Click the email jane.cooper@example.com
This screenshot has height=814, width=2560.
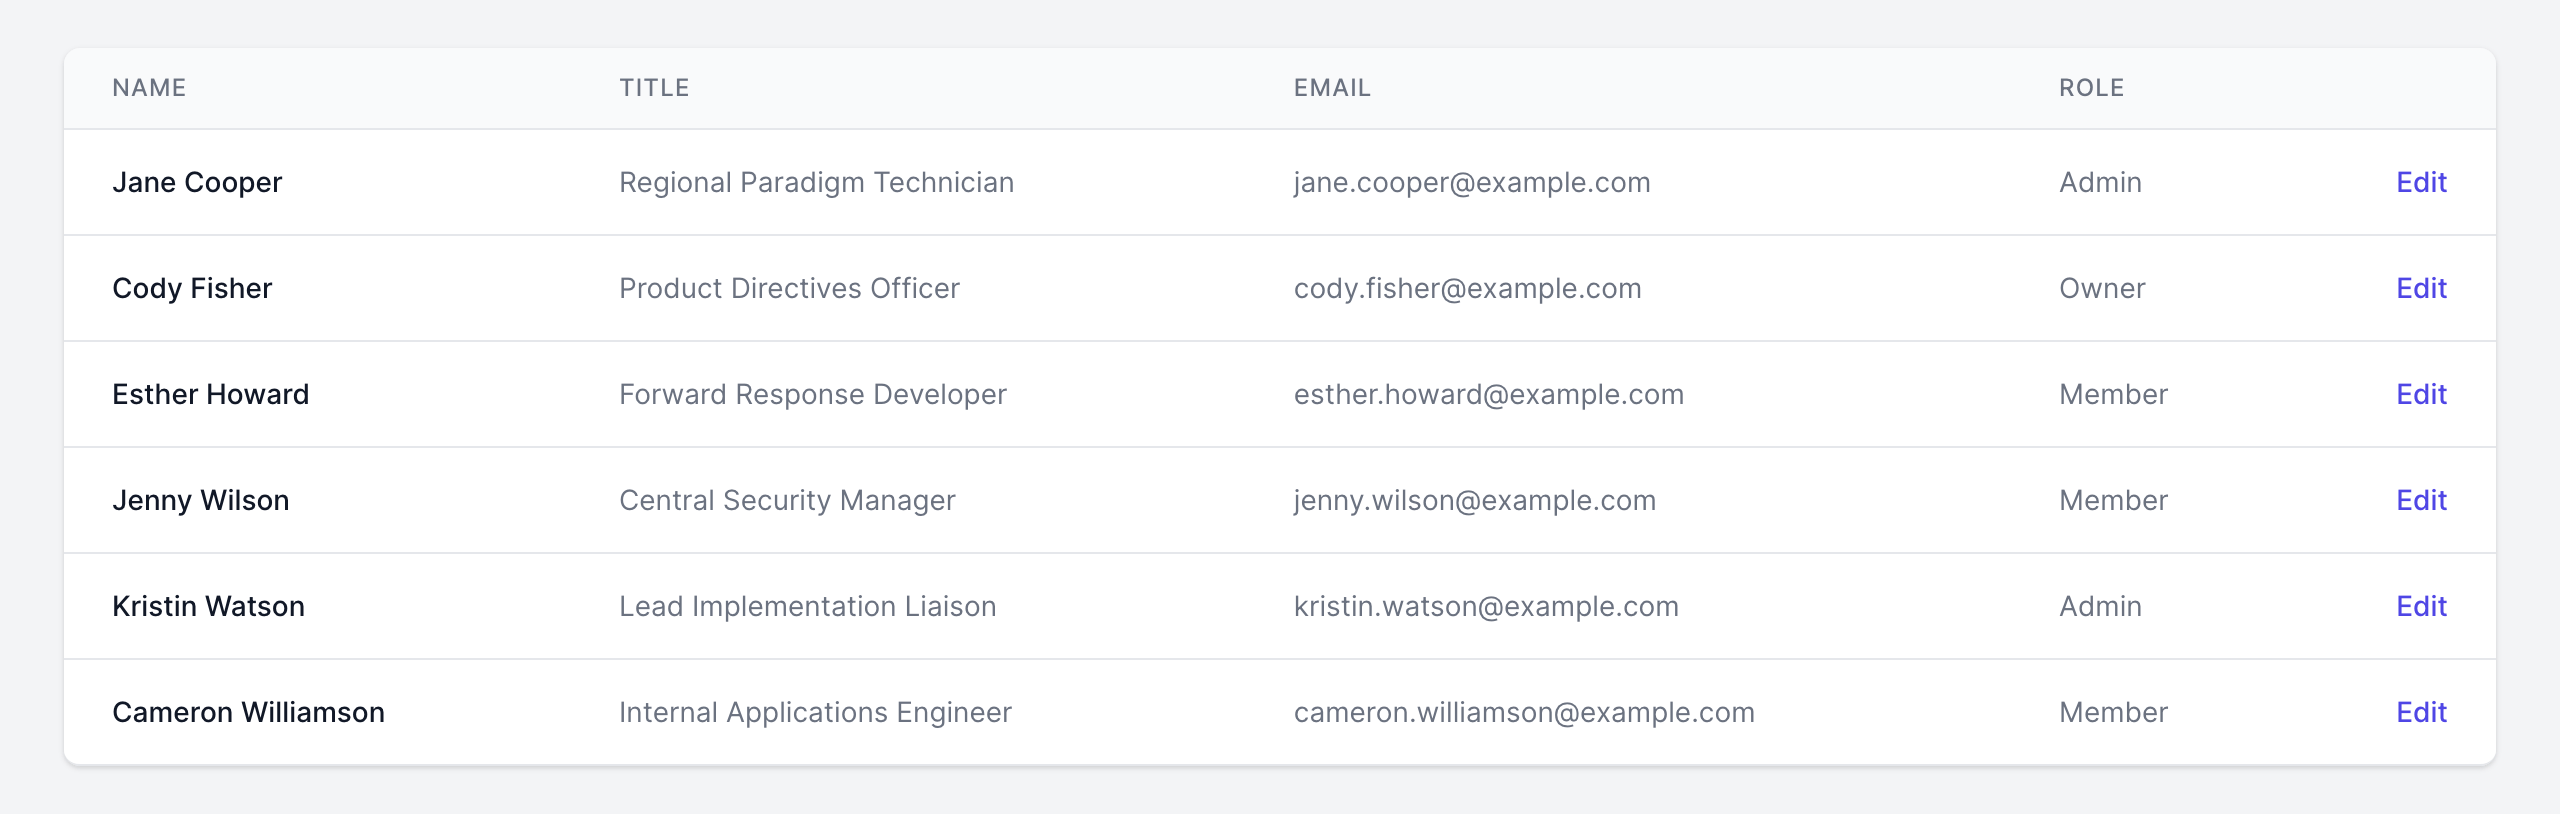click(x=1471, y=182)
